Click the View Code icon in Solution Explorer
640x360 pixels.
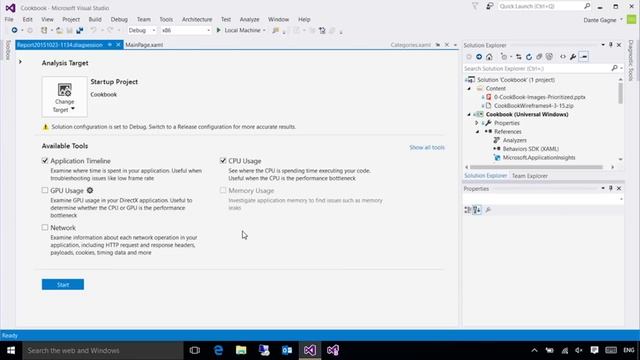click(x=563, y=57)
